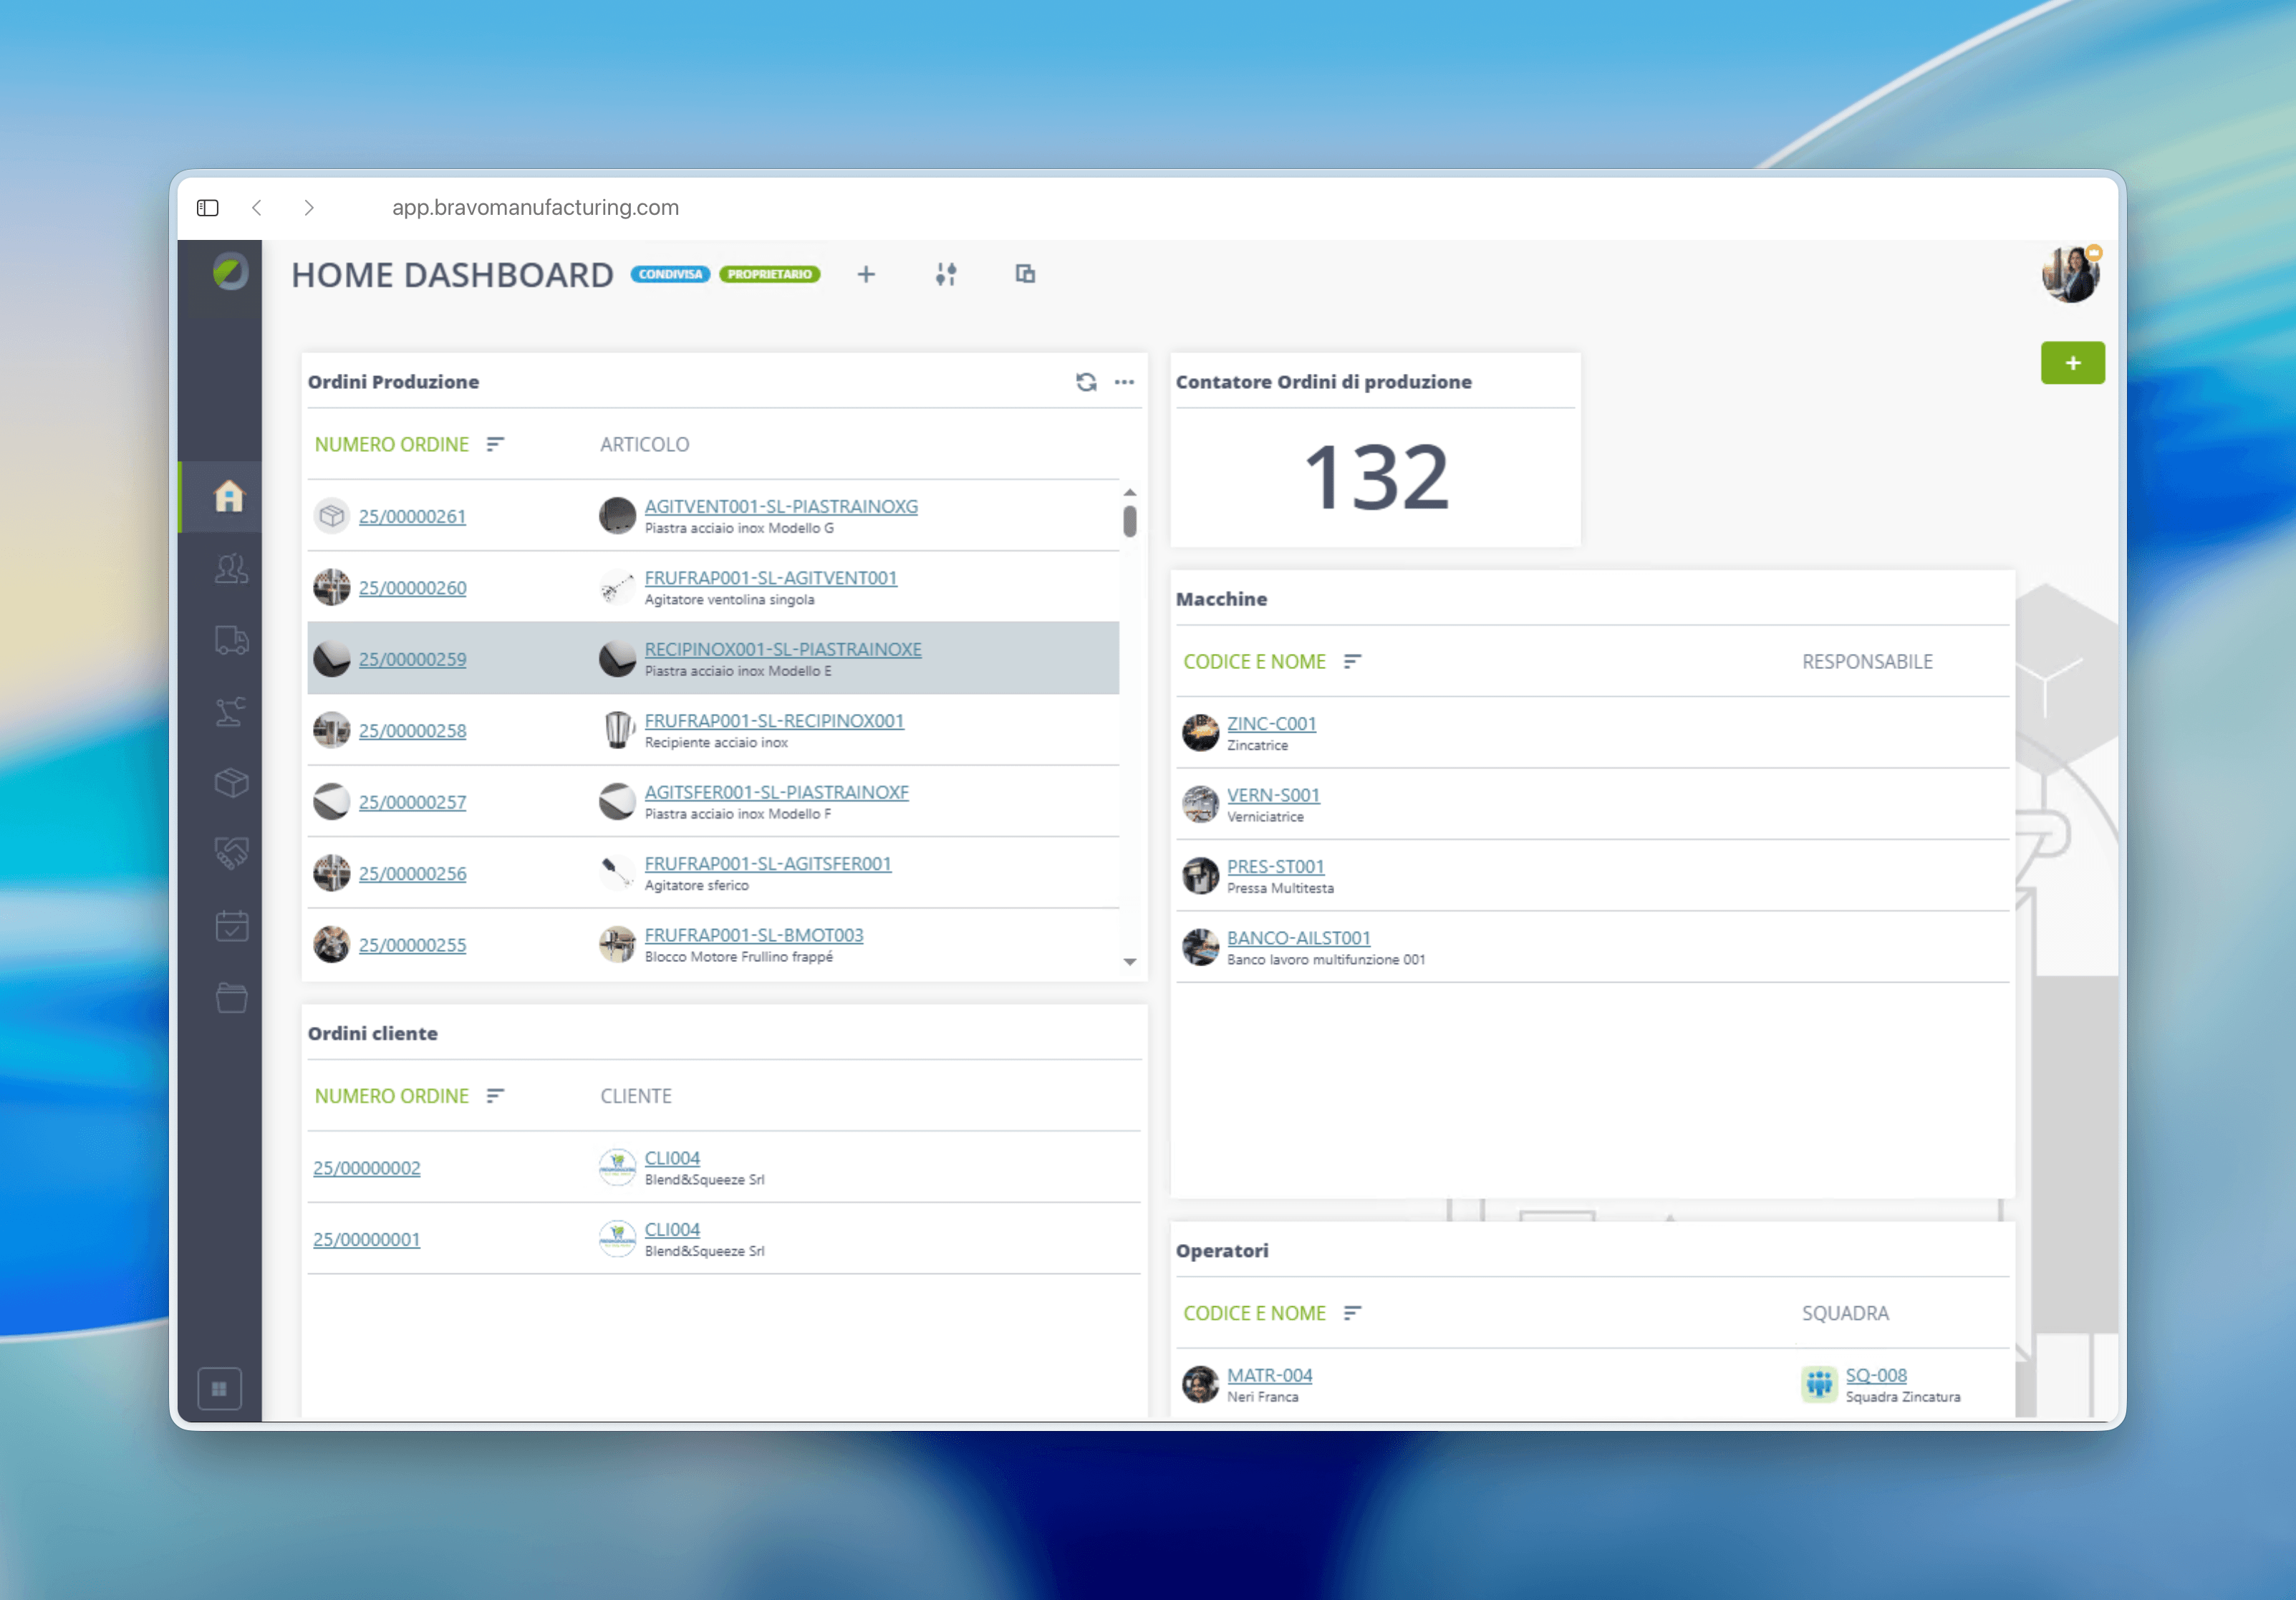Image resolution: width=2296 pixels, height=1600 pixels.
Task: Open the Home icon in sidebar
Action: click(x=229, y=496)
